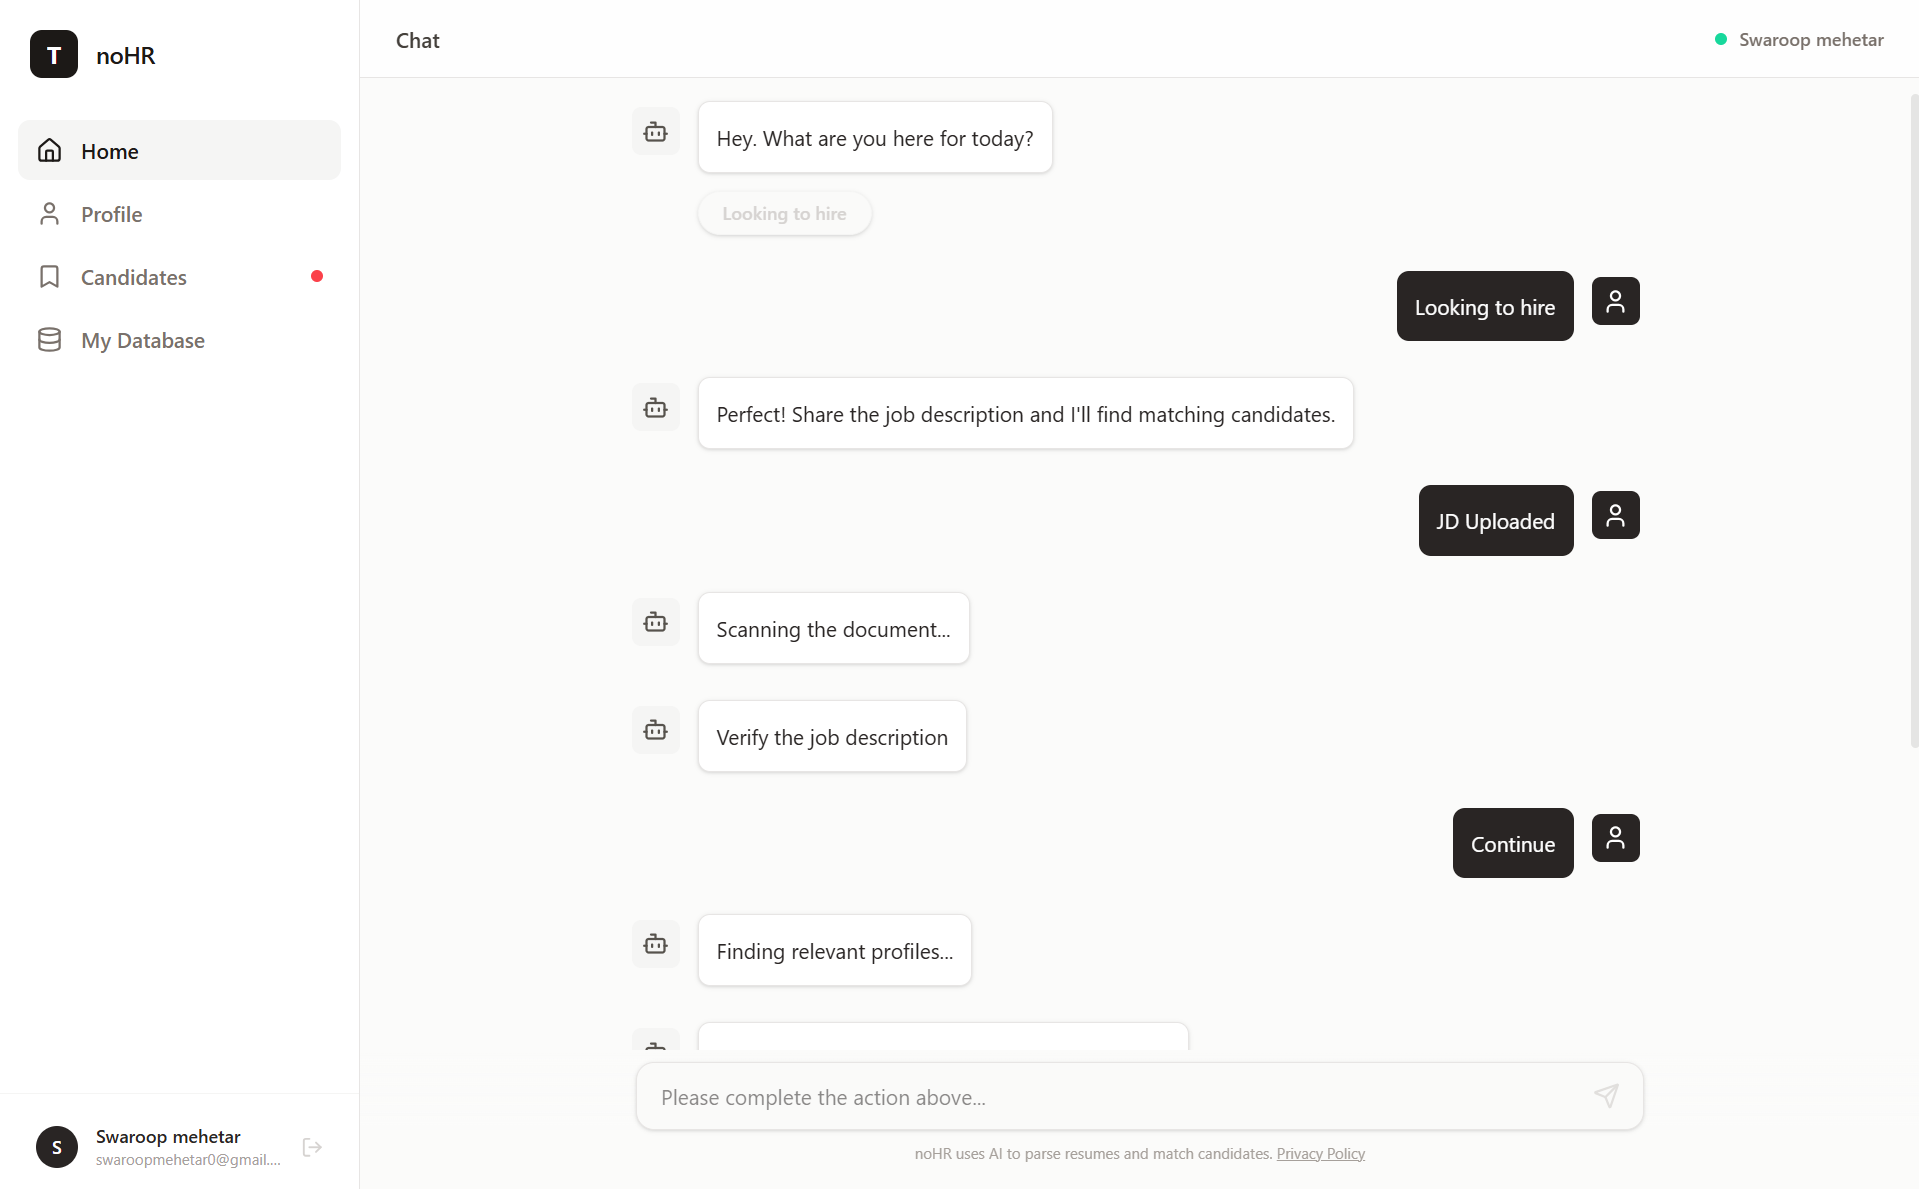Click the send message arrow icon

1605,1096
